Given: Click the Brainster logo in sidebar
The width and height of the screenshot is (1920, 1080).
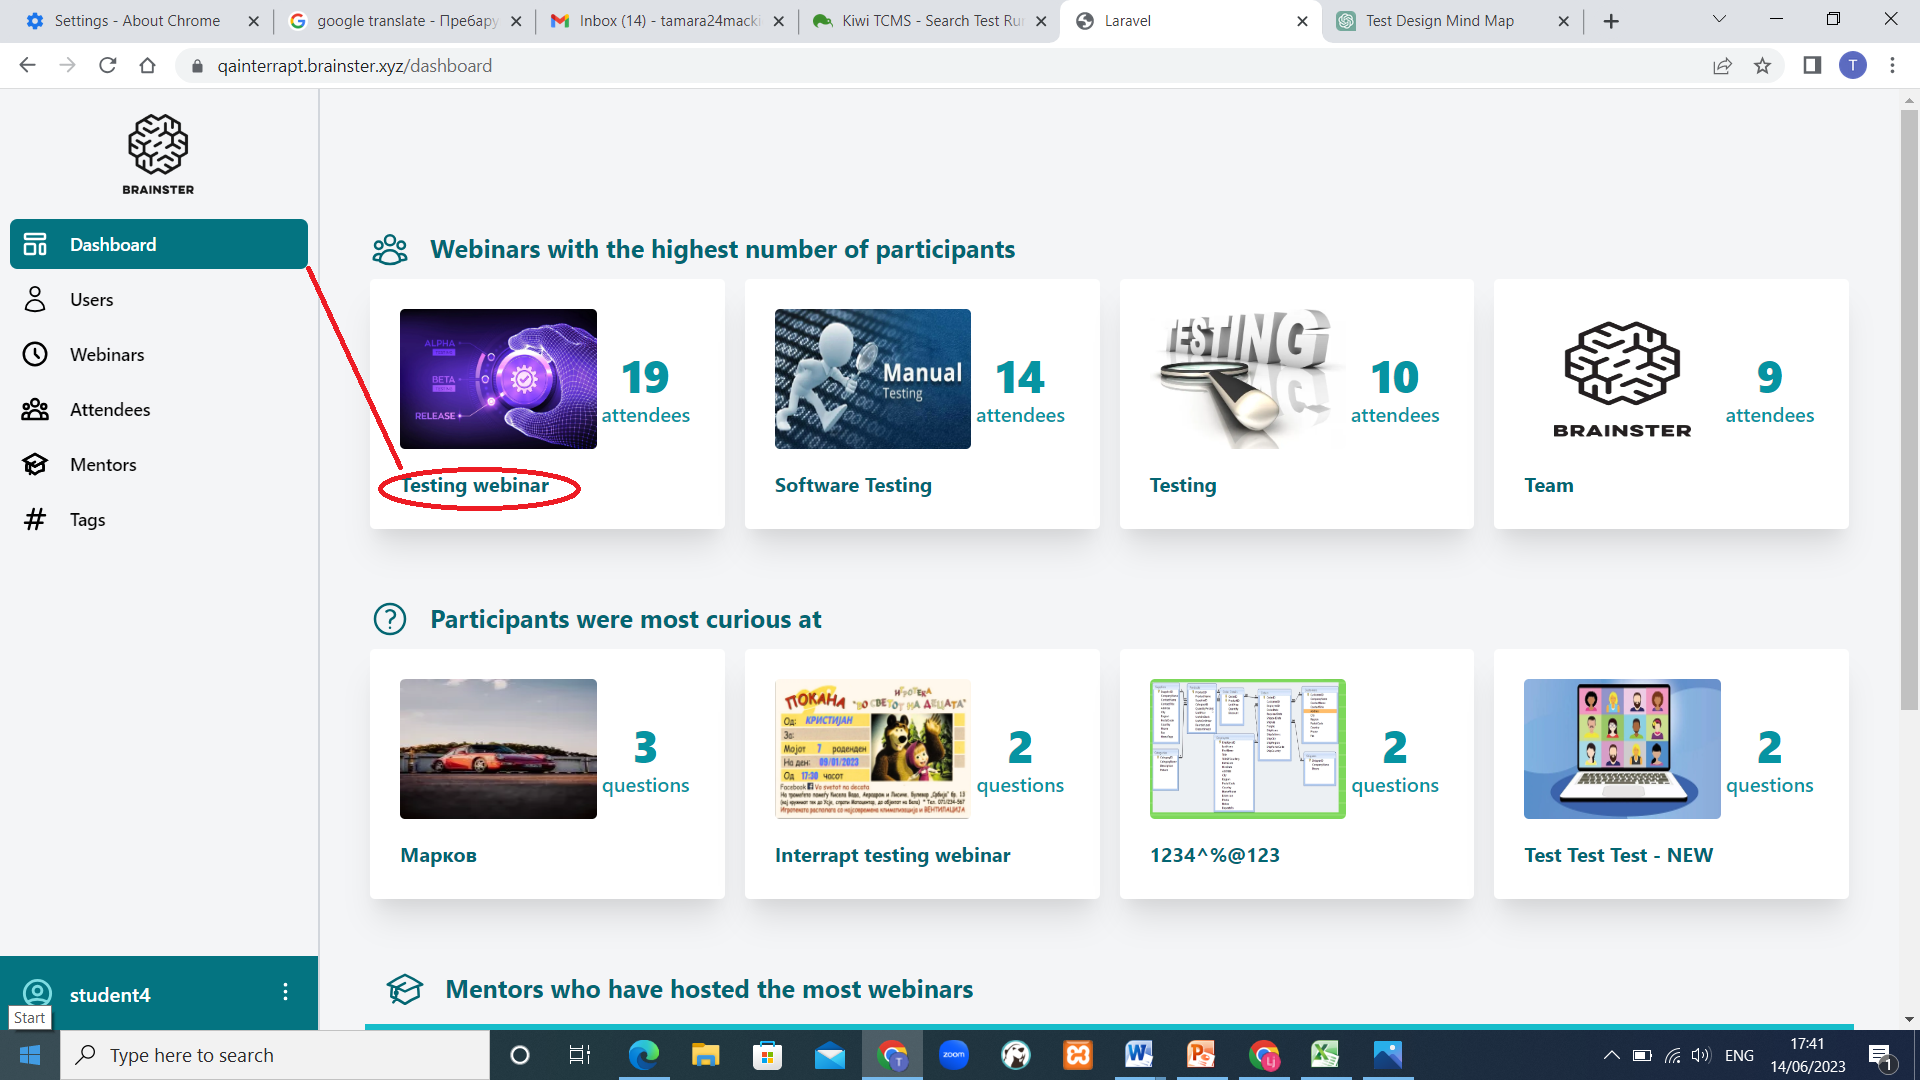Looking at the screenshot, I should (x=158, y=153).
